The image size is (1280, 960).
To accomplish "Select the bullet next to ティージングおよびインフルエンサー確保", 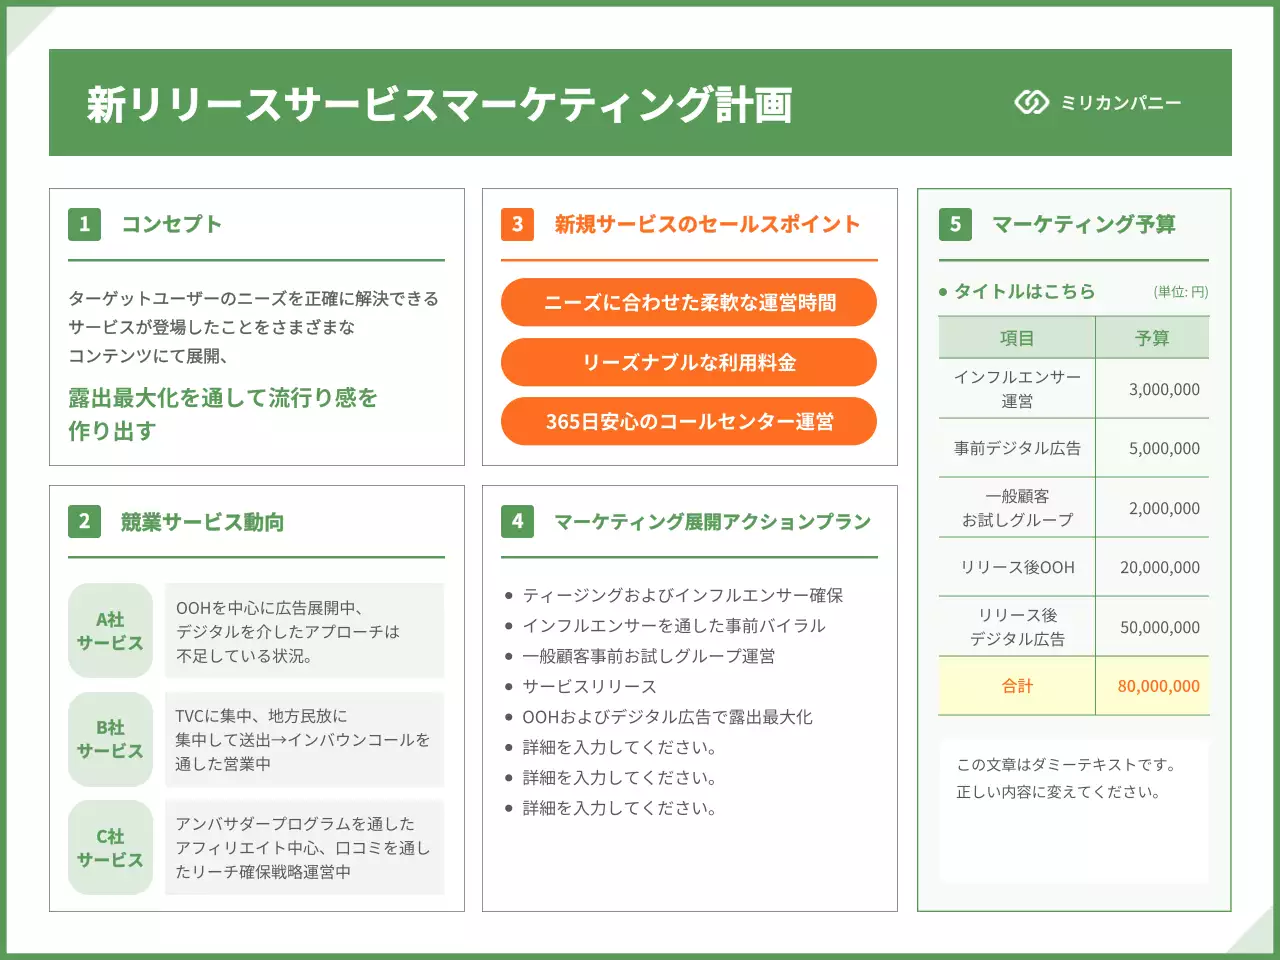I will tap(511, 596).
